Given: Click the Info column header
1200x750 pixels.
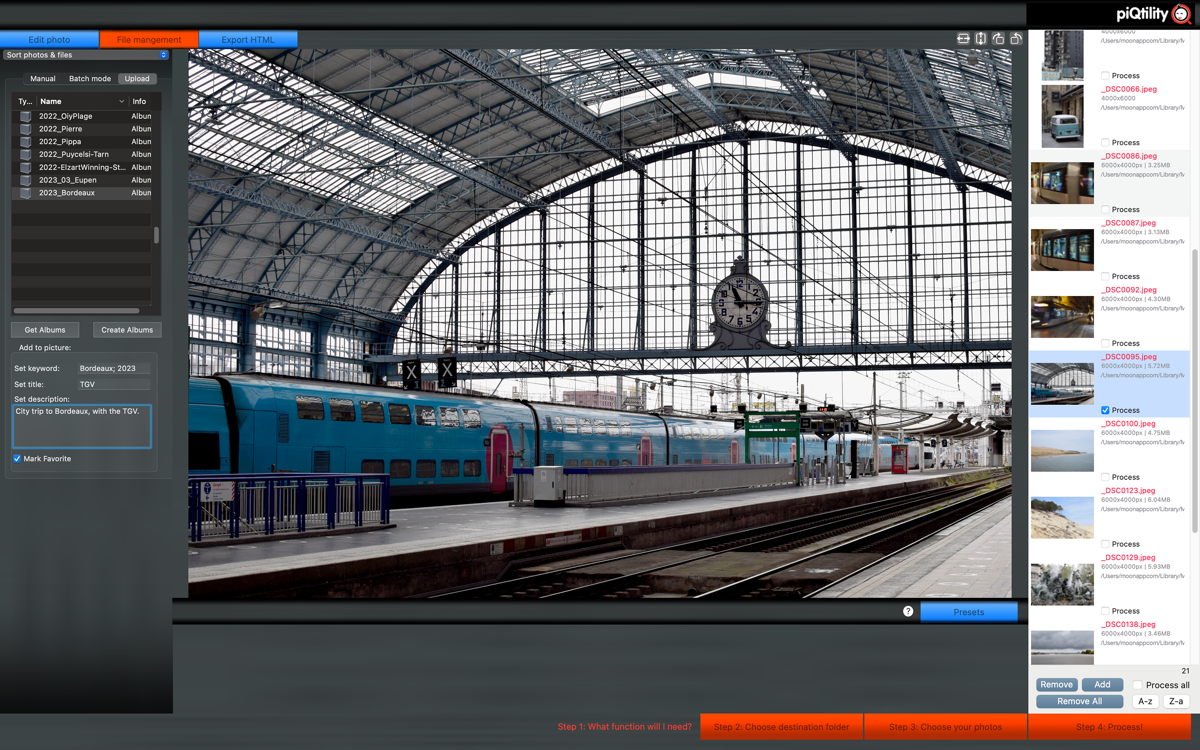Looking at the screenshot, I should click(139, 101).
